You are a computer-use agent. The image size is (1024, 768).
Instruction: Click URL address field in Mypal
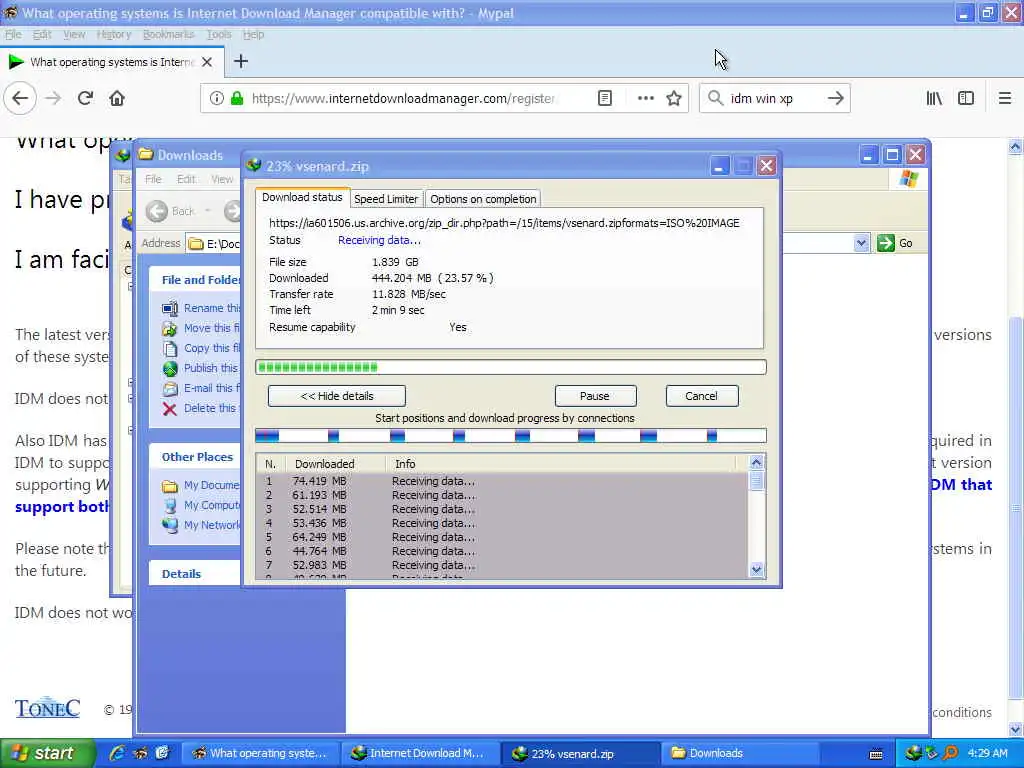pos(403,99)
